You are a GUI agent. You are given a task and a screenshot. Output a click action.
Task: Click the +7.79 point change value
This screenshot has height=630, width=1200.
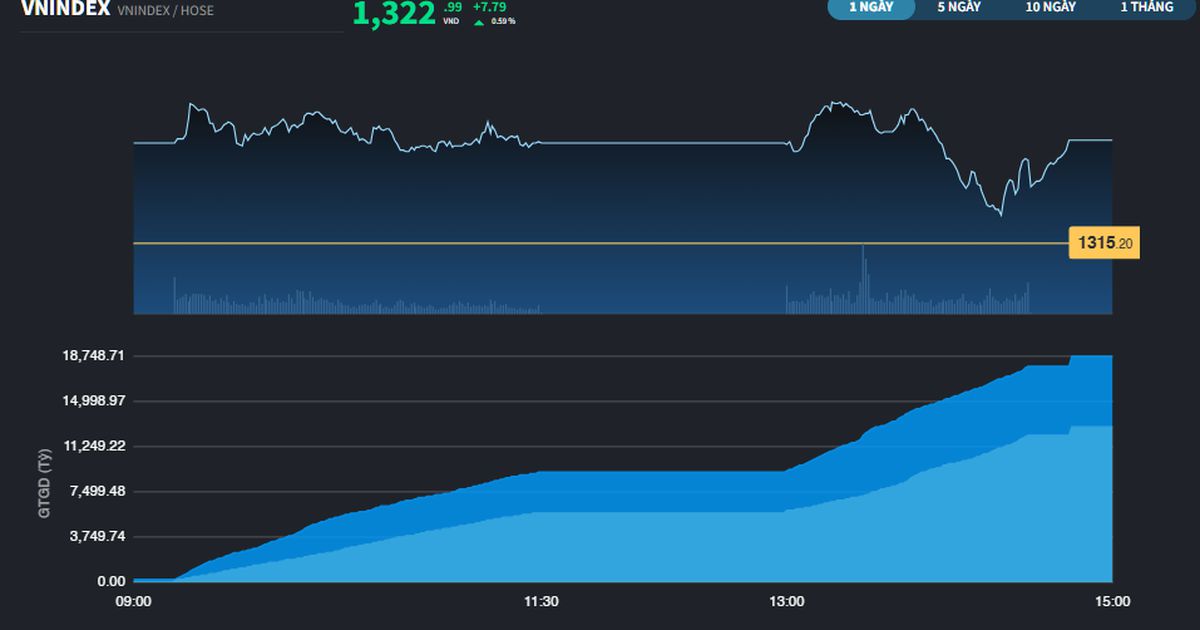click(x=489, y=7)
